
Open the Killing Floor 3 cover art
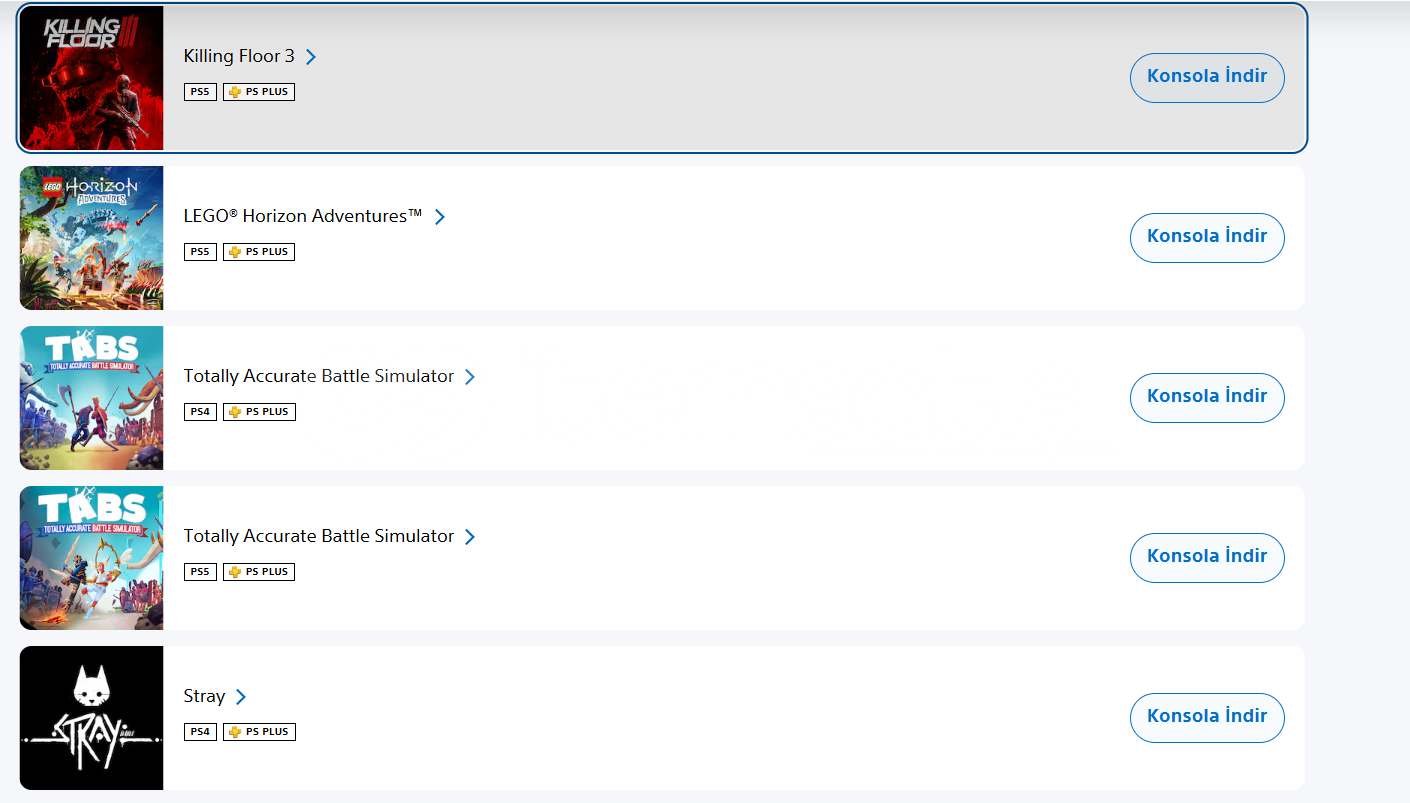click(x=91, y=78)
